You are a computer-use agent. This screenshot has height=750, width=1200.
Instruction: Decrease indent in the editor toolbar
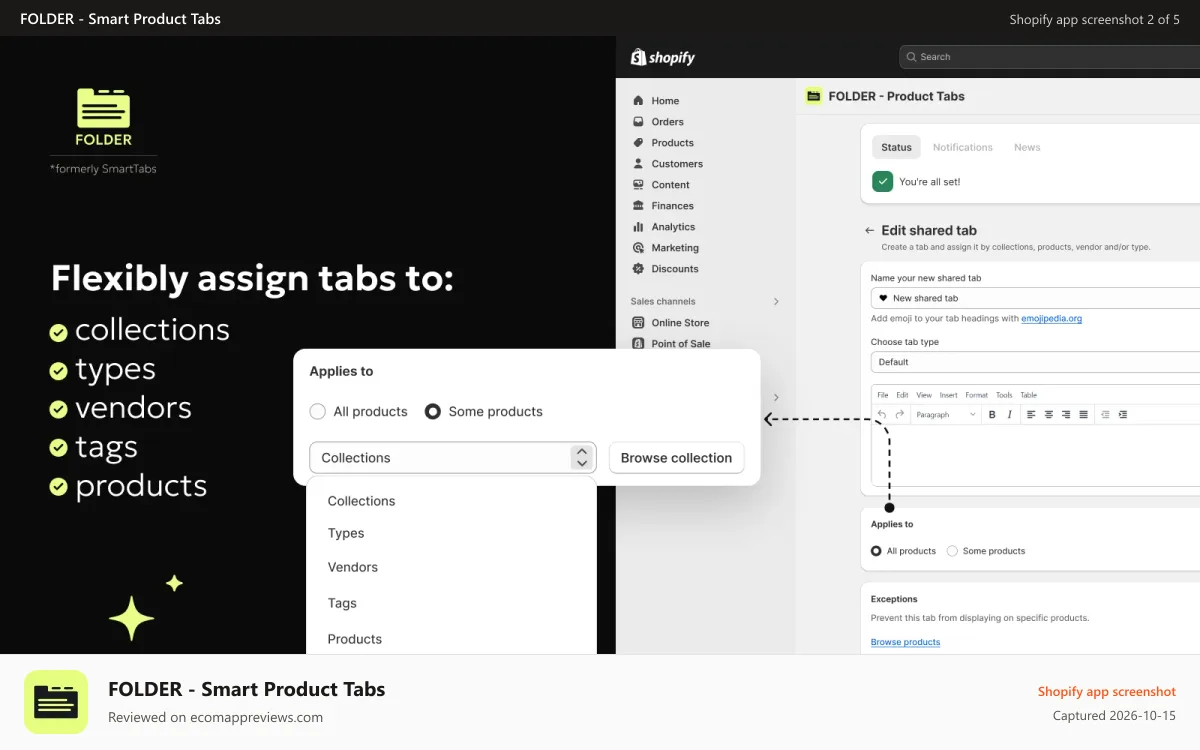click(x=1105, y=414)
